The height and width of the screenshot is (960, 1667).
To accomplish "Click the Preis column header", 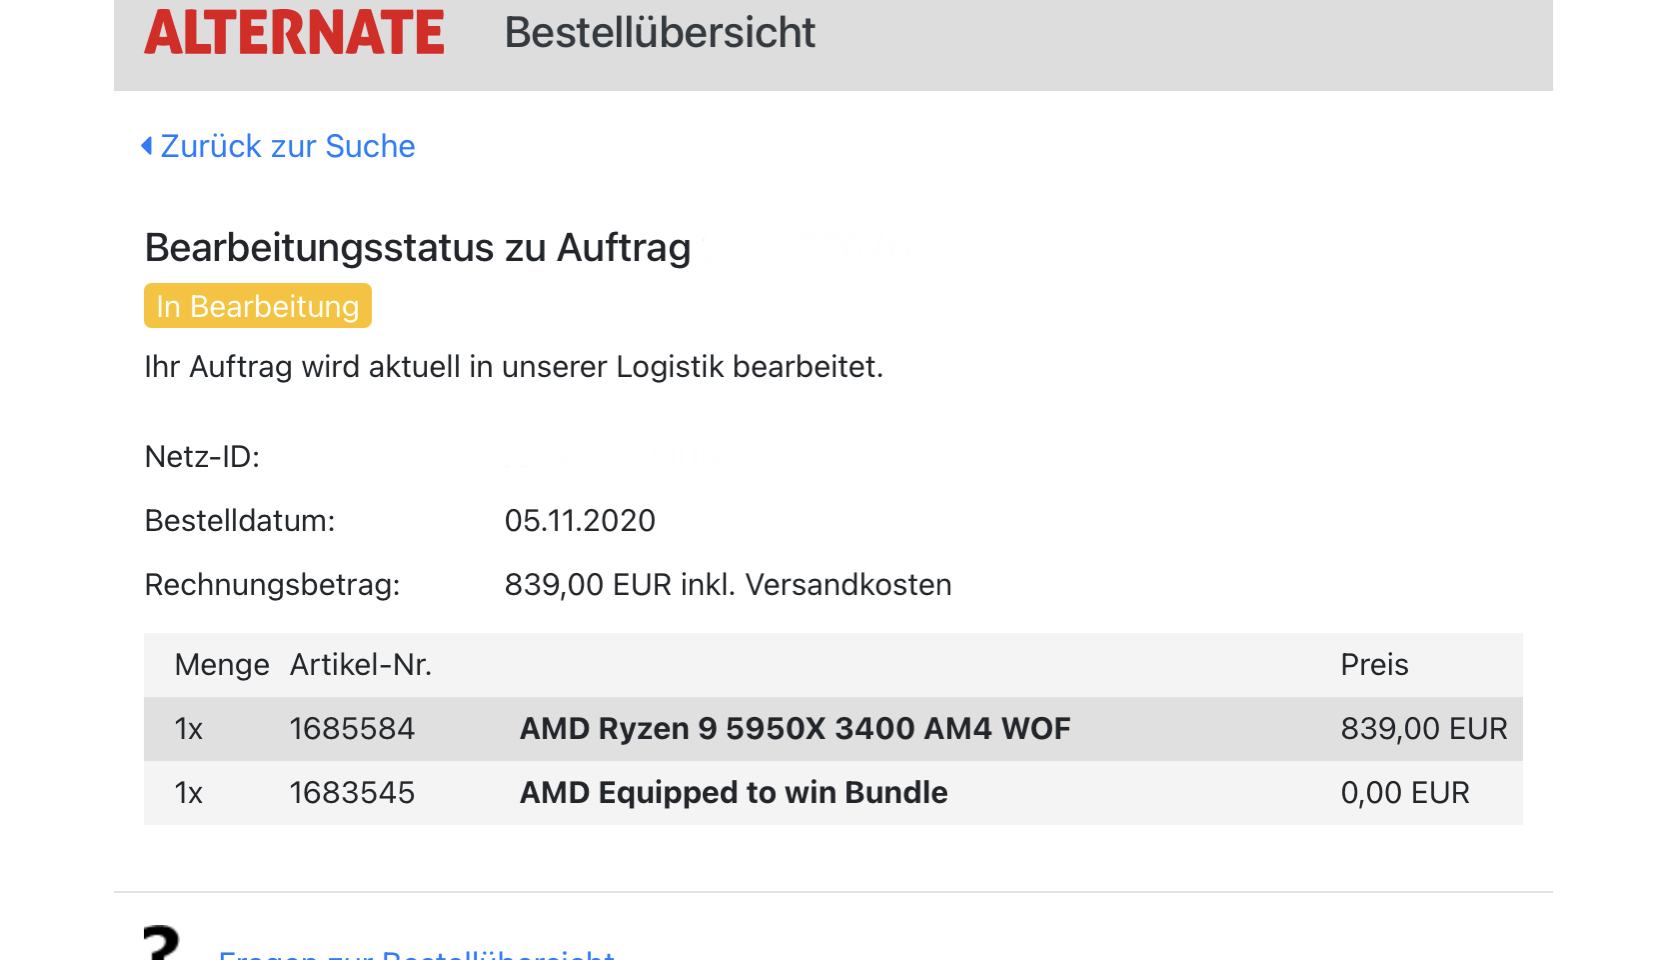I will tap(1374, 664).
